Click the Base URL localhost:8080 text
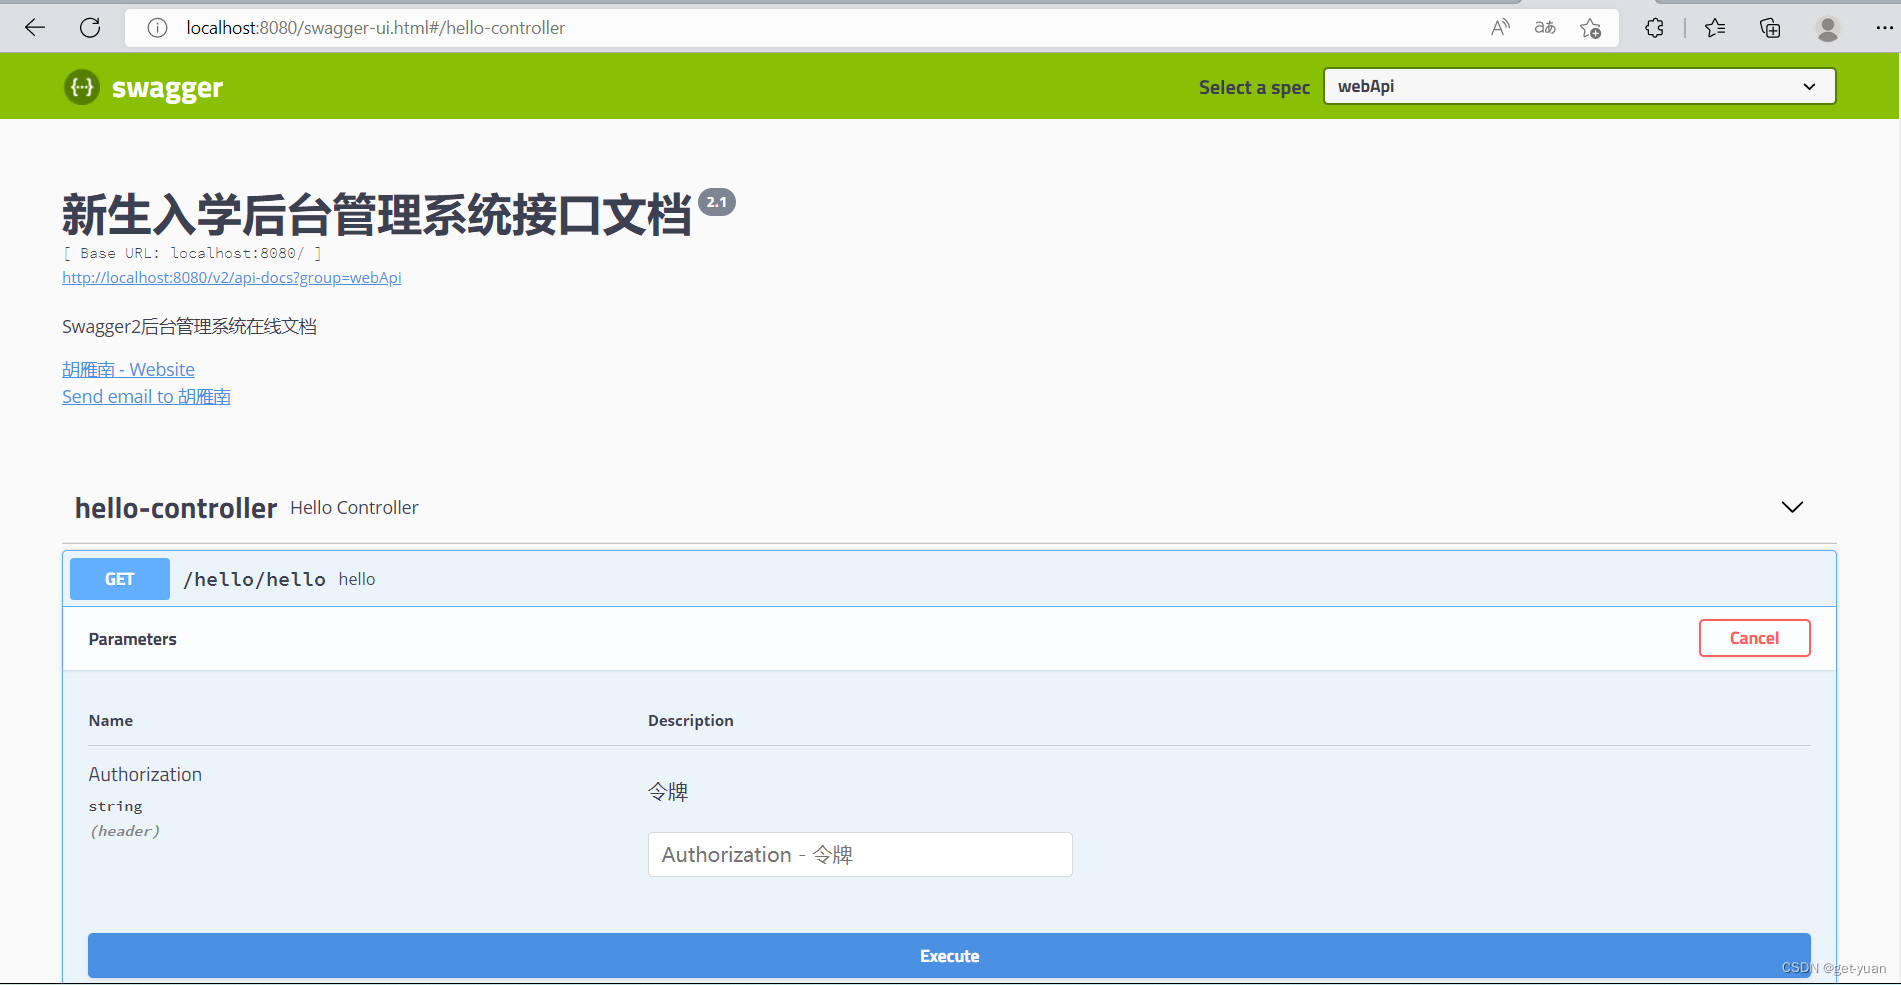 tap(192, 253)
